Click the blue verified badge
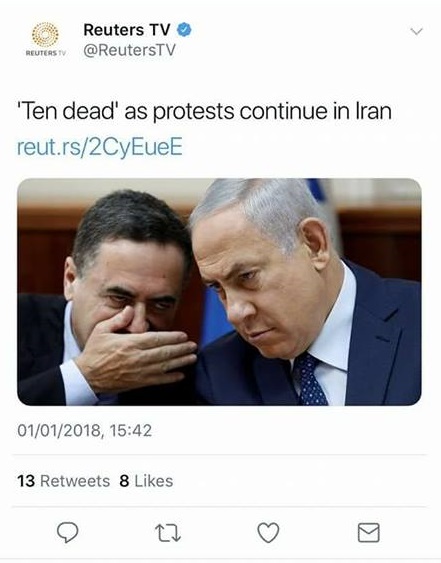441x563 pixels. (184, 30)
